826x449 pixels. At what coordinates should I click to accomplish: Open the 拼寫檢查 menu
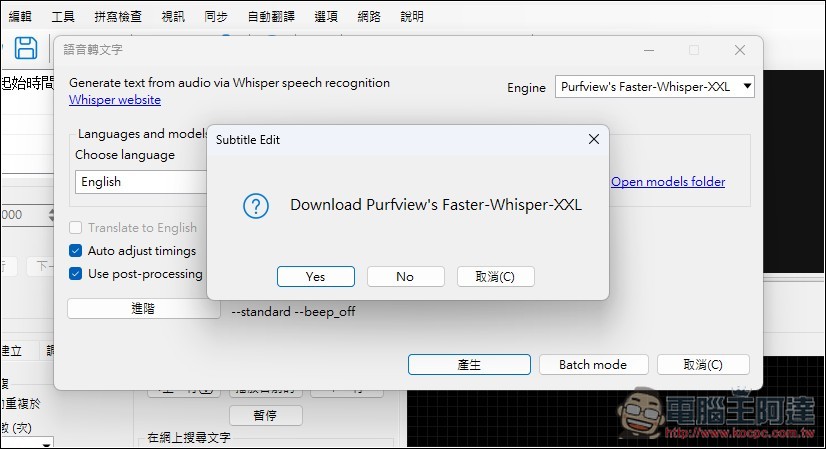[x=118, y=17]
